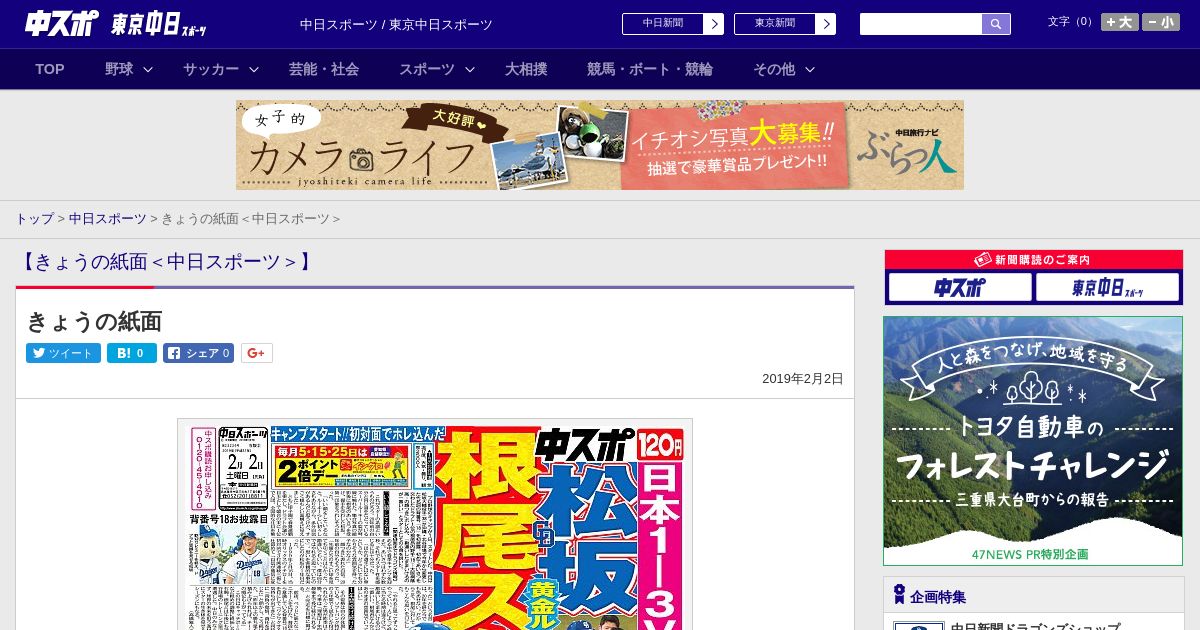Share via the Twitter ツイート button
Screen dimensions: 1200x630
63,353
